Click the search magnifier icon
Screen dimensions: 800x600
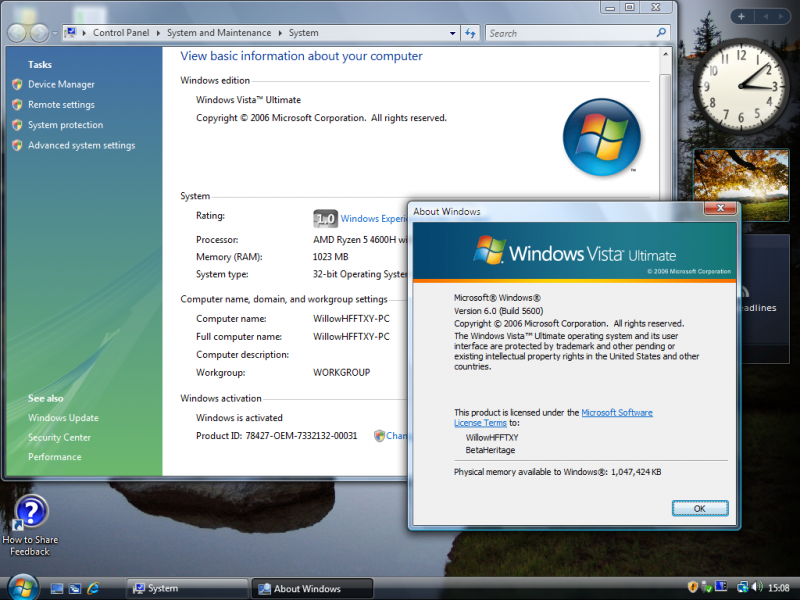[x=661, y=33]
